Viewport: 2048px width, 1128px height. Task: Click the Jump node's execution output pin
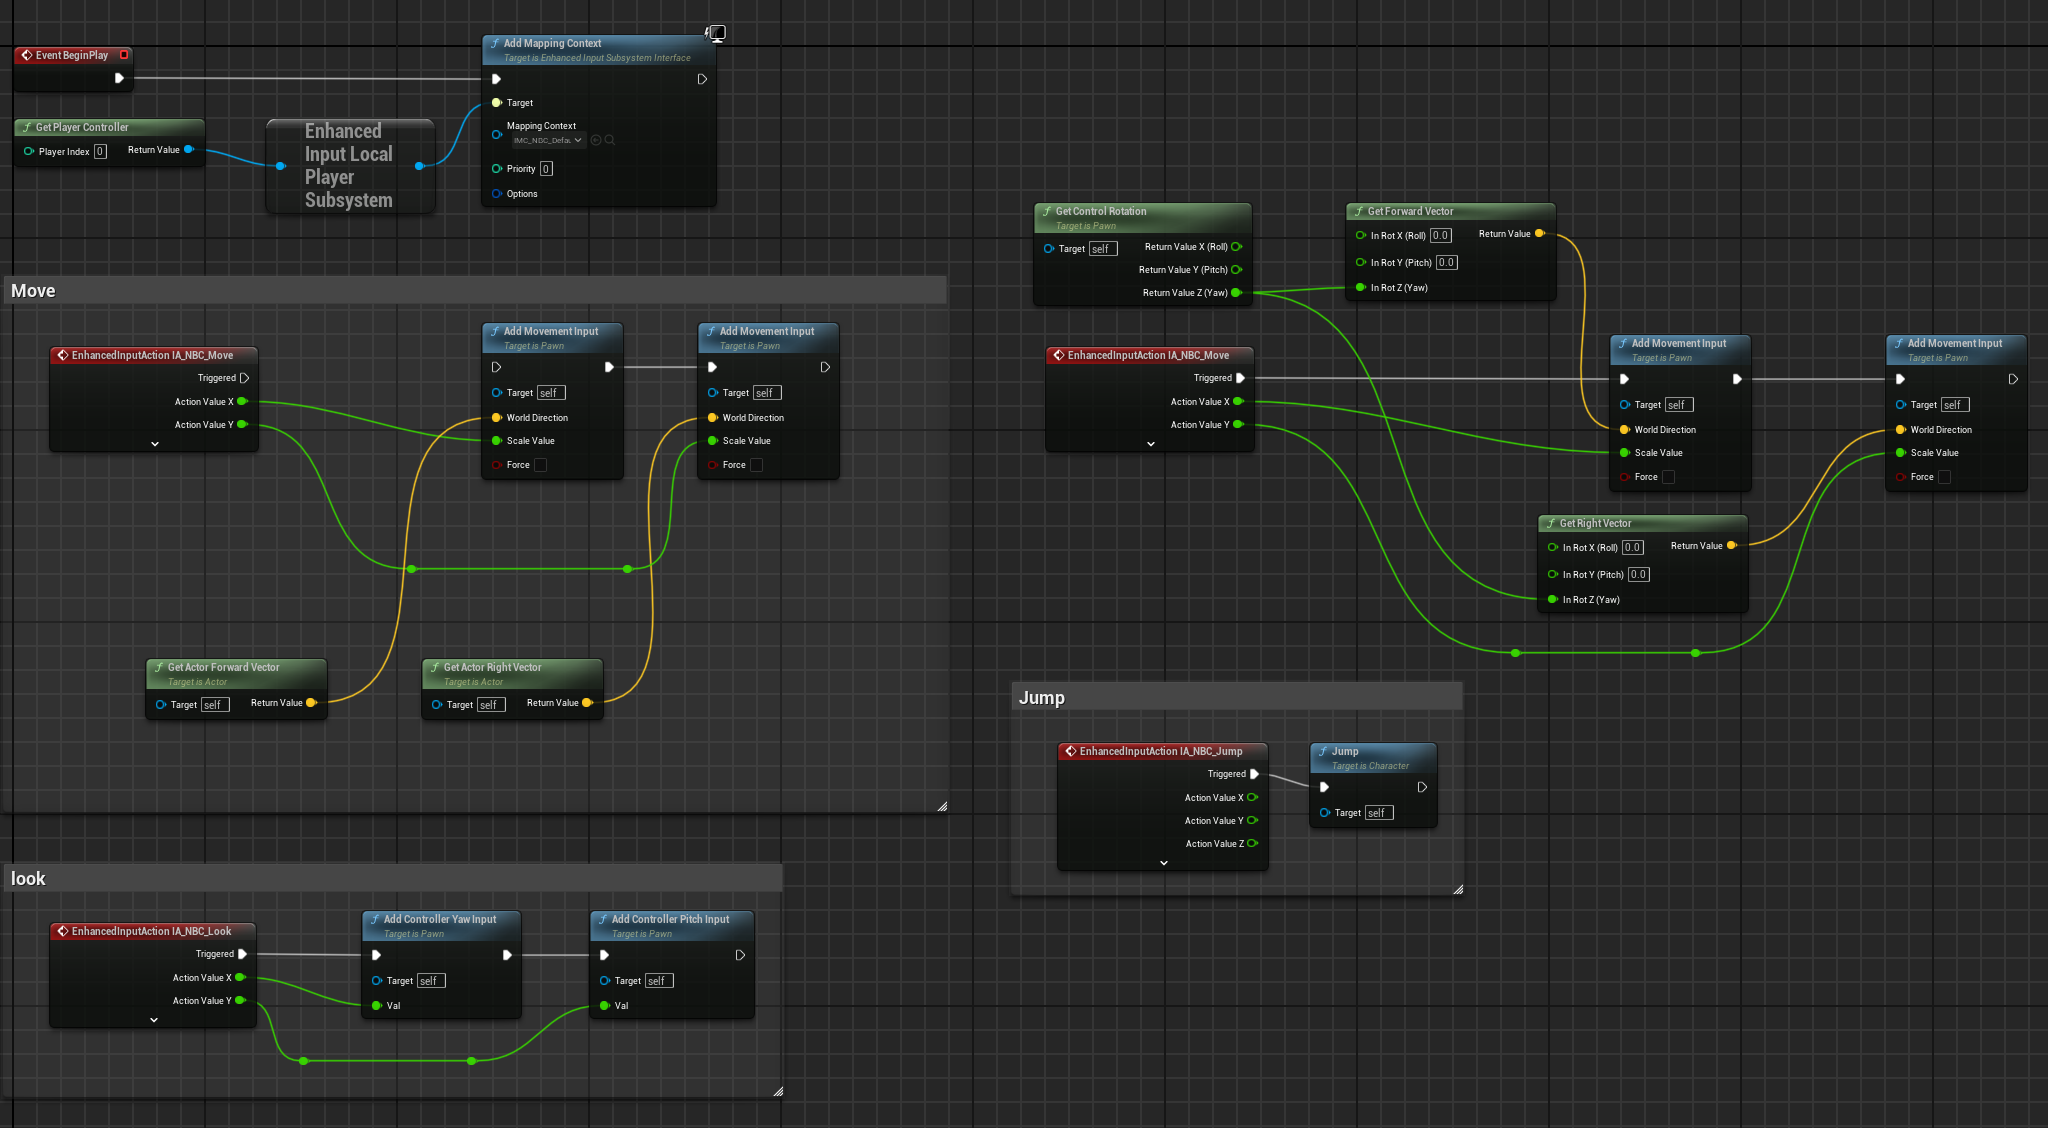1422,787
